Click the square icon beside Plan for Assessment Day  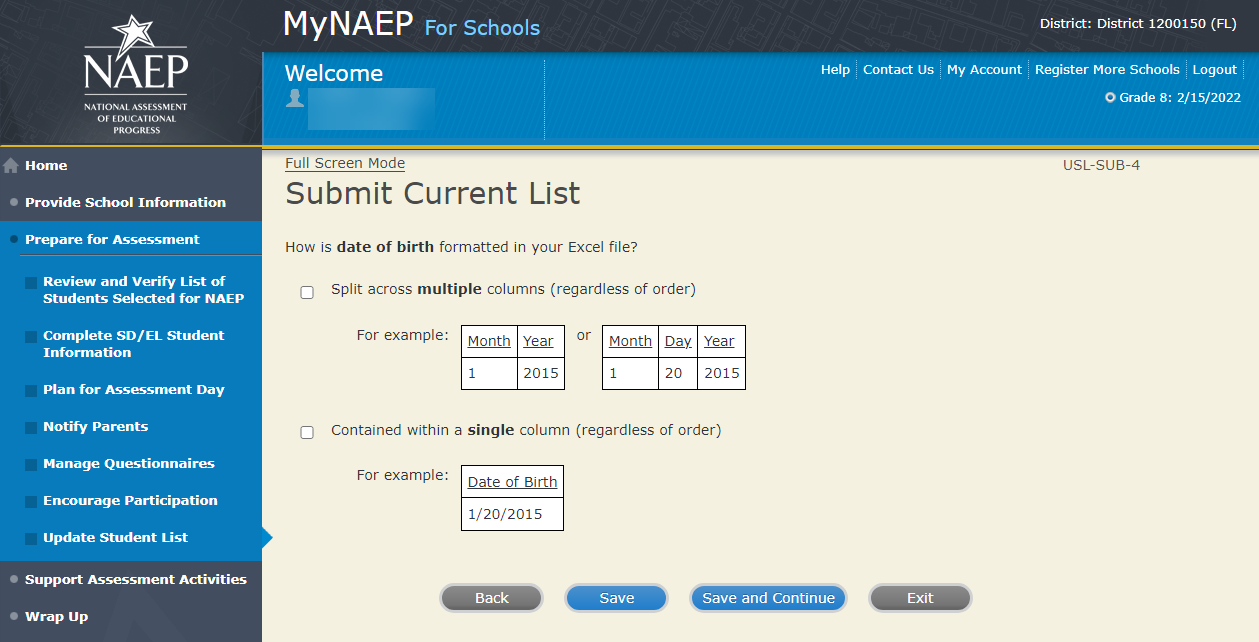point(31,391)
